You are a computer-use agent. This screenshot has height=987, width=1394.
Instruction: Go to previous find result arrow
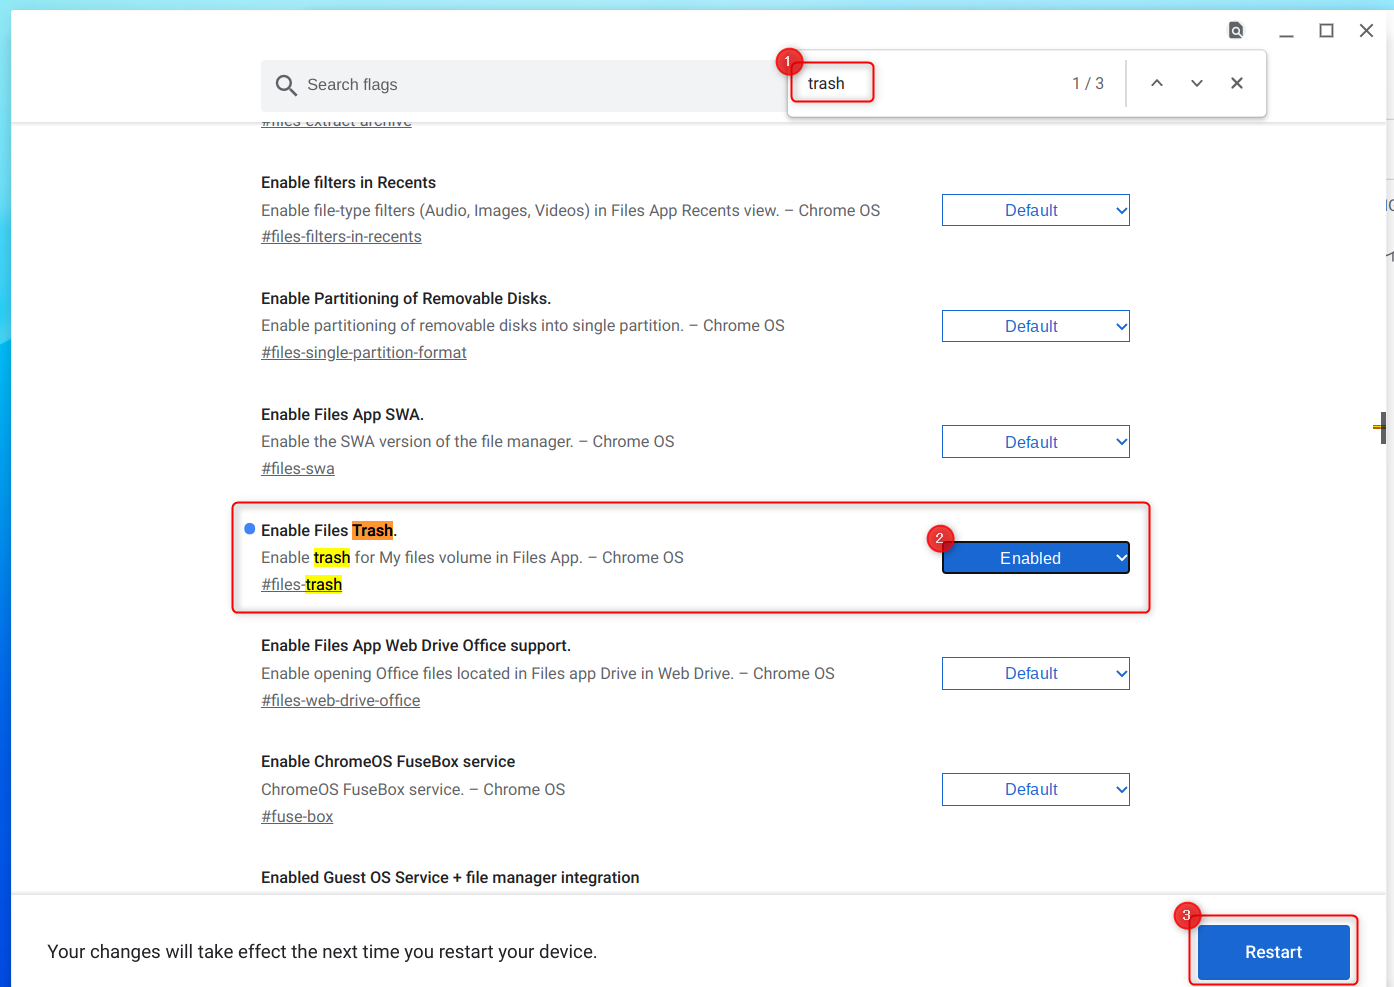1157,83
